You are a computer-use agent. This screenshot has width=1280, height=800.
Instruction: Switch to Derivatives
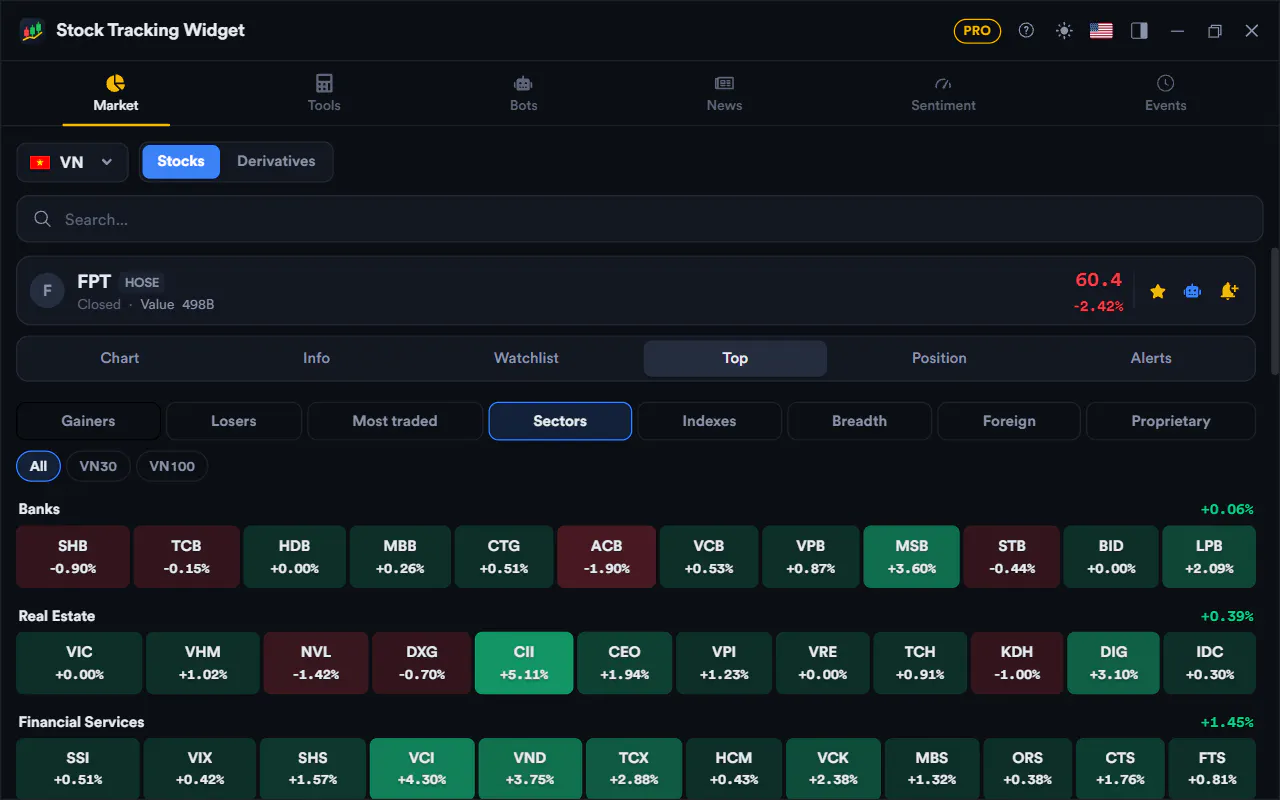276,161
